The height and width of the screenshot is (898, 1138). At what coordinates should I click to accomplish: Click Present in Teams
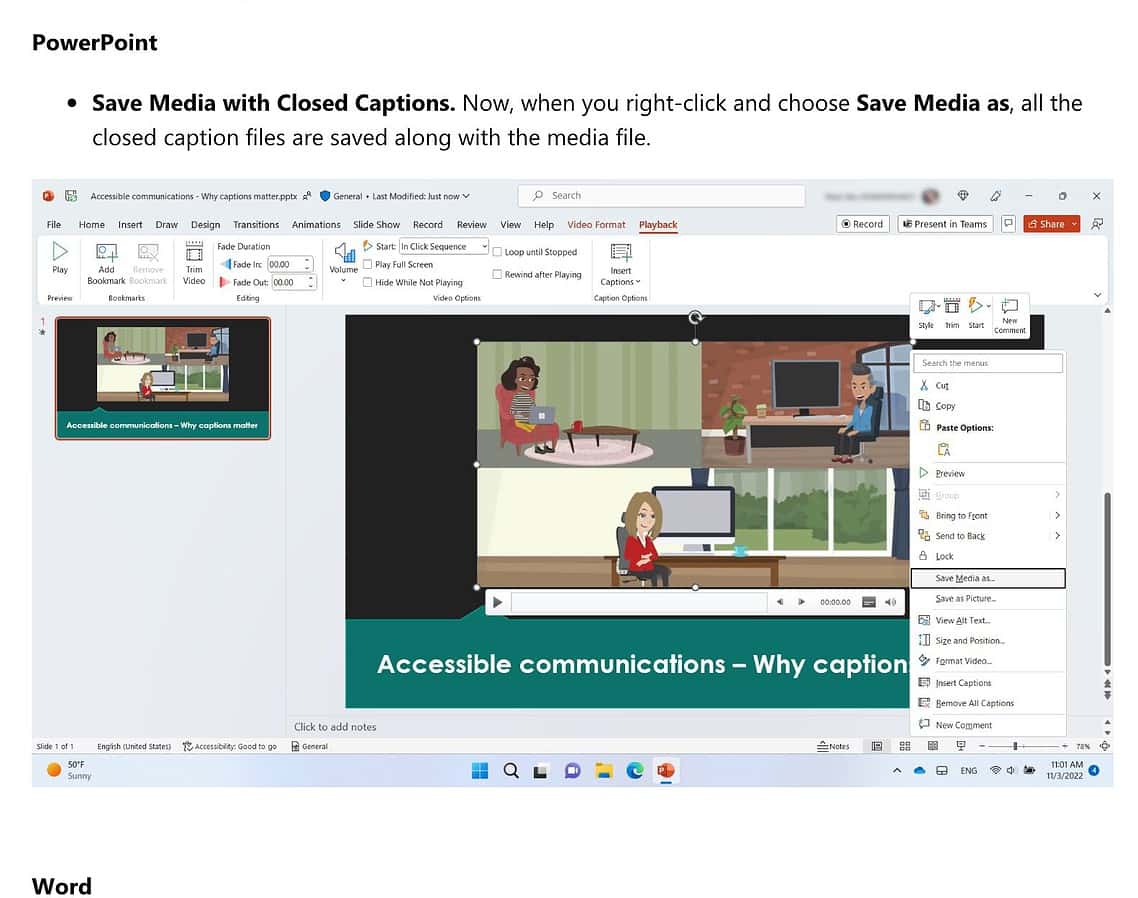pos(944,224)
